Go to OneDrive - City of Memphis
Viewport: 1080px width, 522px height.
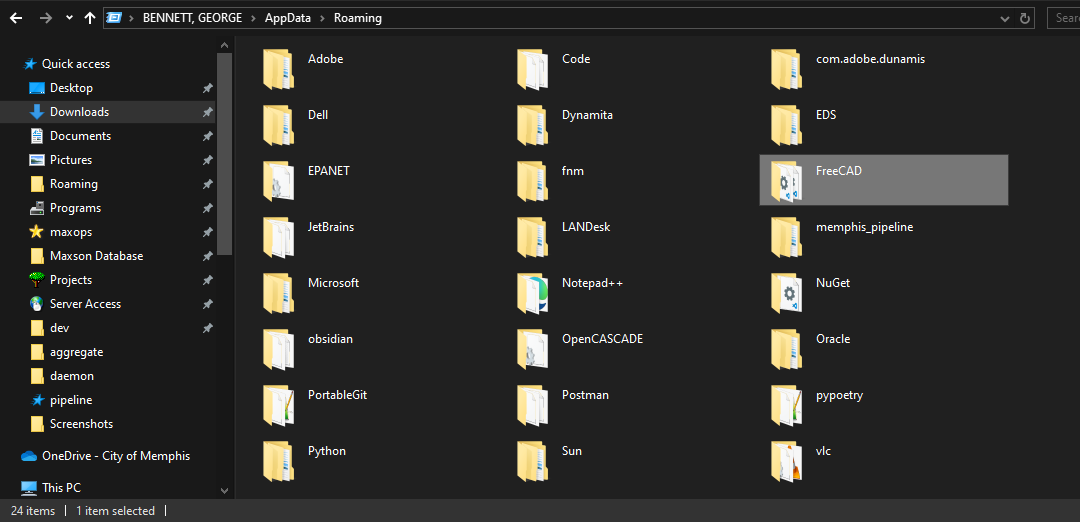115,456
